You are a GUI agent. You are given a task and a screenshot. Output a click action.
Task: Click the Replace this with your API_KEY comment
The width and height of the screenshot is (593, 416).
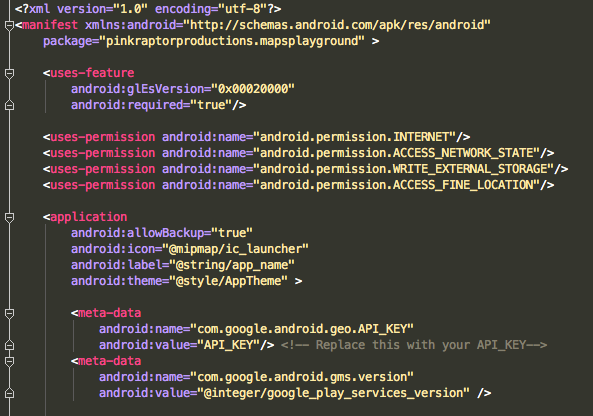pos(414,345)
